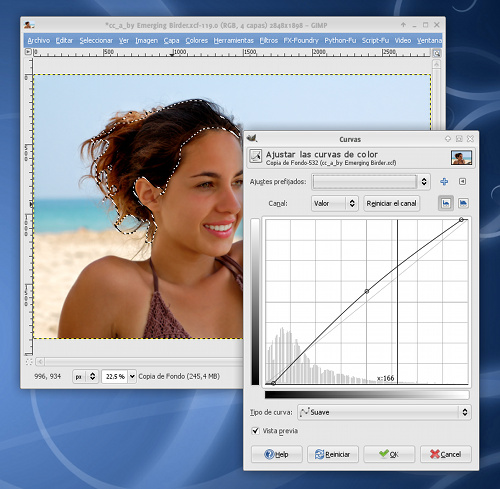Click the image menu arrow at ruler corner

(x=28, y=52)
